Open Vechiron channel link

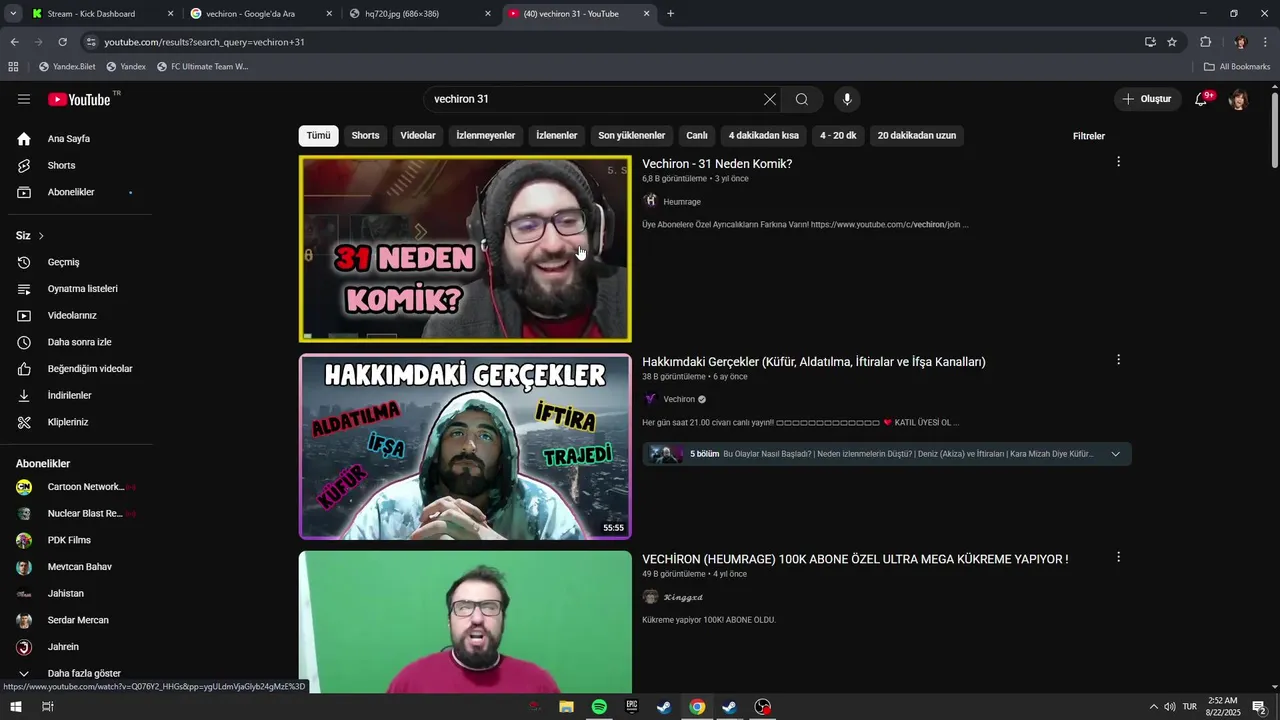click(x=679, y=399)
